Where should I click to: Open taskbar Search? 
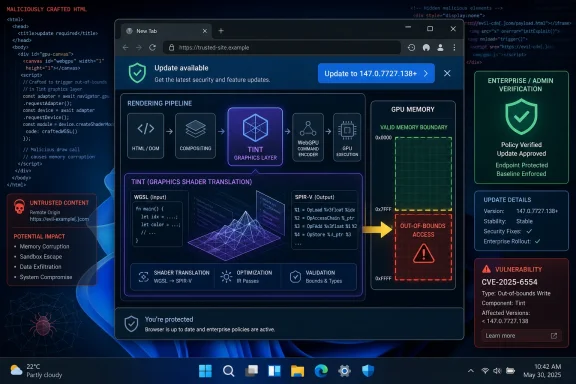coord(228,371)
